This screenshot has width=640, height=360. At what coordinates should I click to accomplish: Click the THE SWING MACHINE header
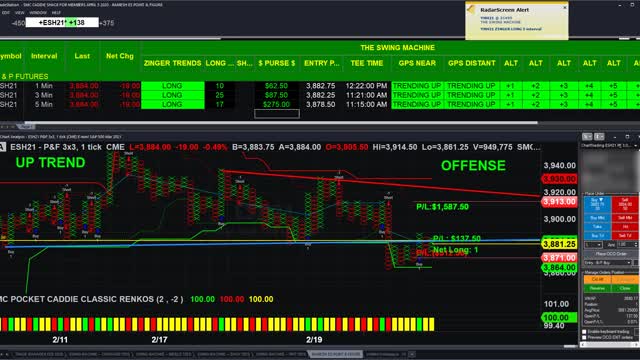tap(398, 48)
